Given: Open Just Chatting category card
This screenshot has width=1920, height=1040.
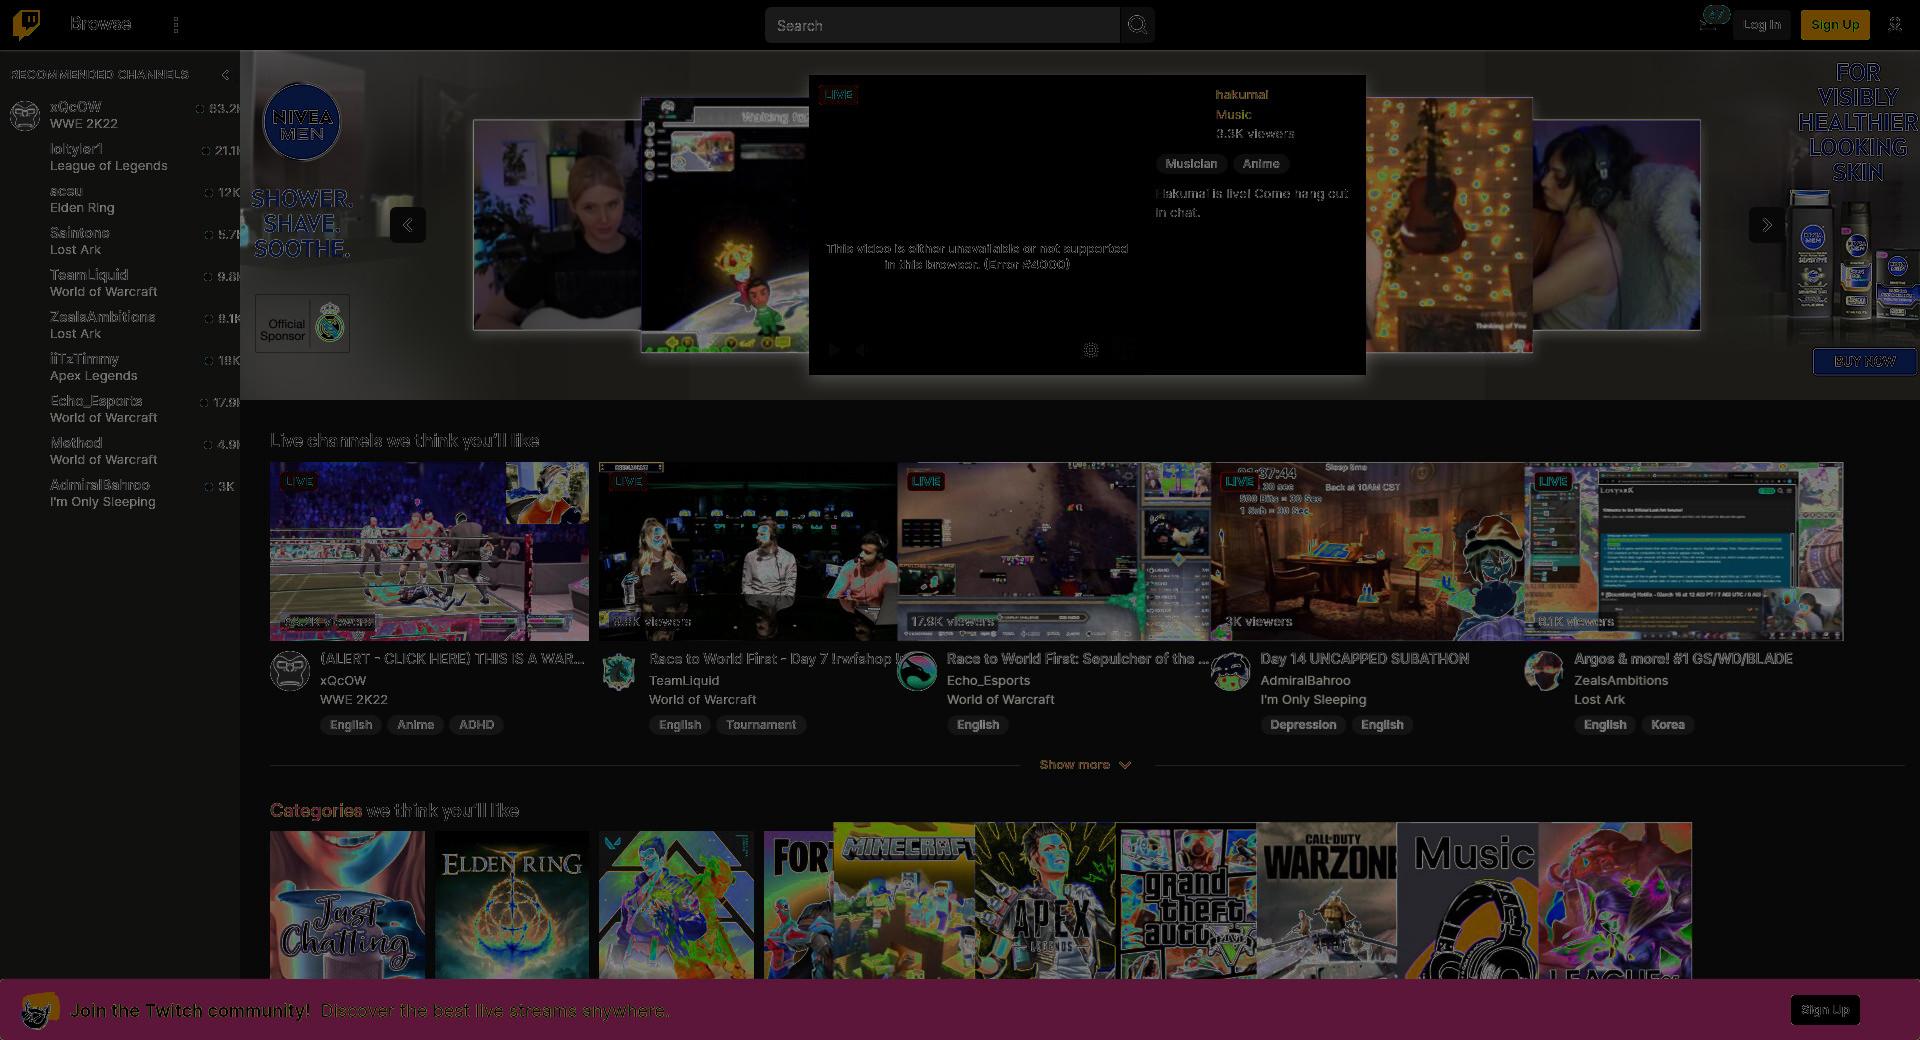Looking at the screenshot, I should (347, 905).
